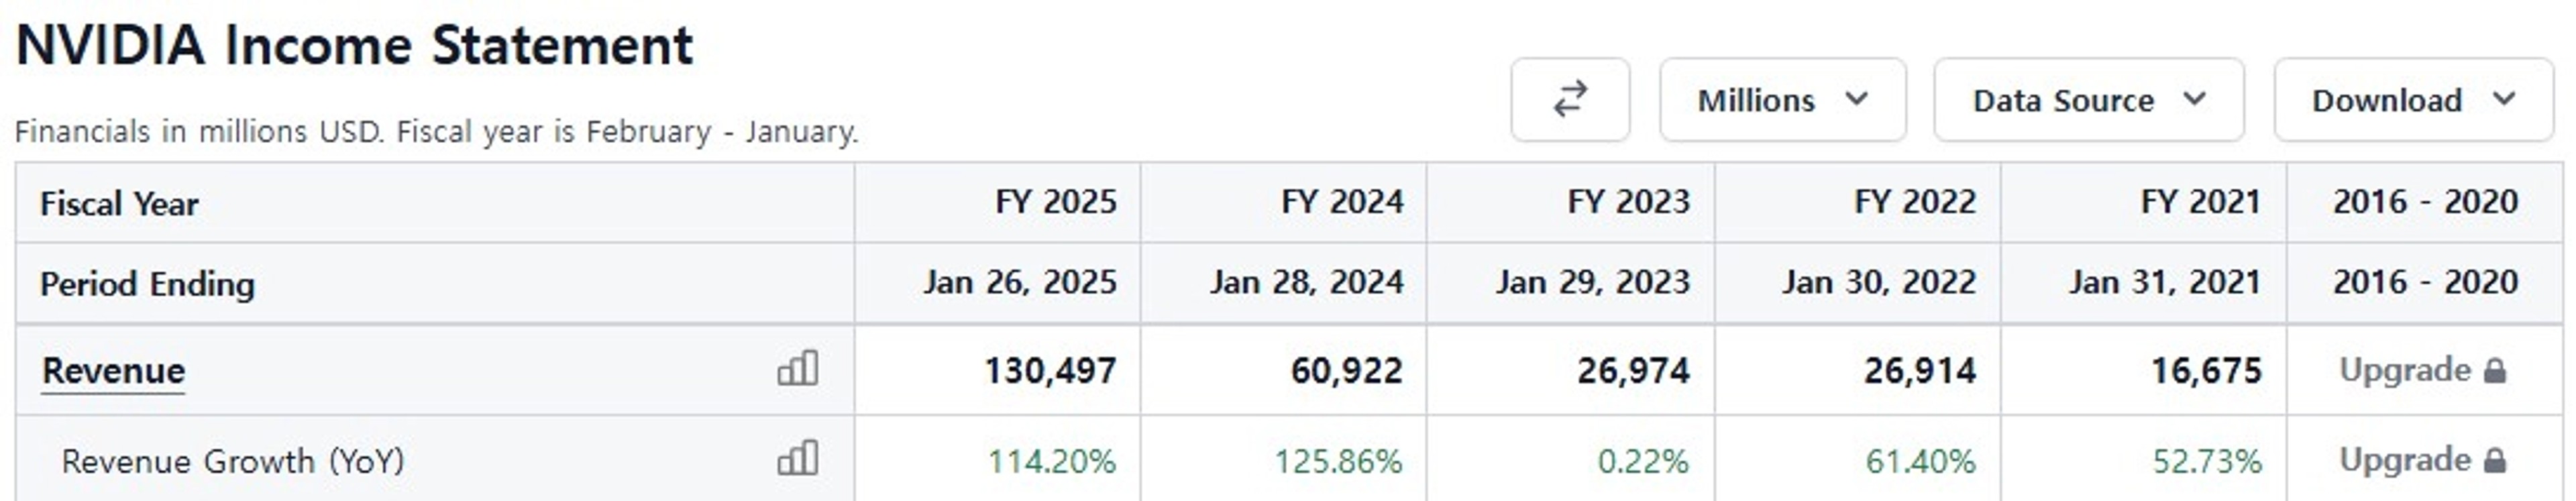This screenshot has width=2576, height=501.
Task: Open the Data Source dropdown
Action: point(2089,99)
